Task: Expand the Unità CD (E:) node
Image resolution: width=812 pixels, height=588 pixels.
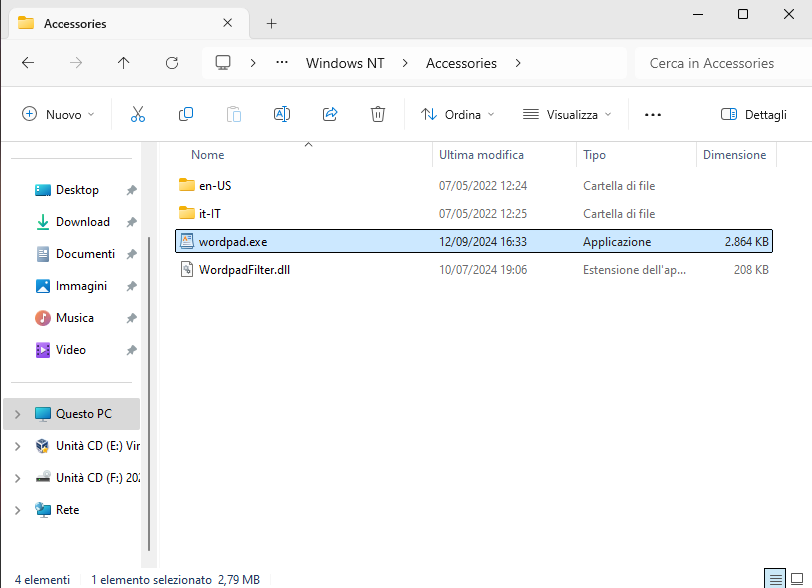Action: tap(18, 446)
